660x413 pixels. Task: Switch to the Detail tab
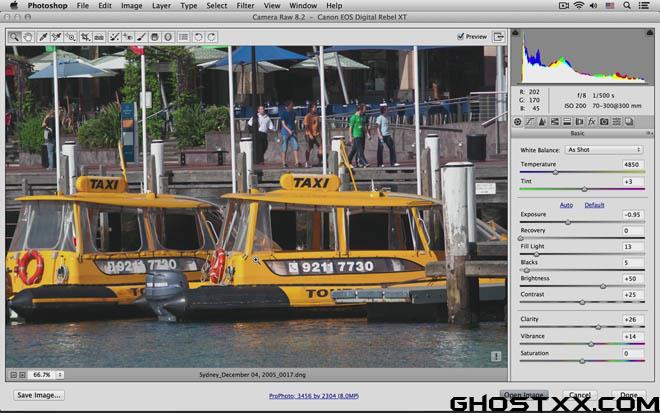coord(542,122)
